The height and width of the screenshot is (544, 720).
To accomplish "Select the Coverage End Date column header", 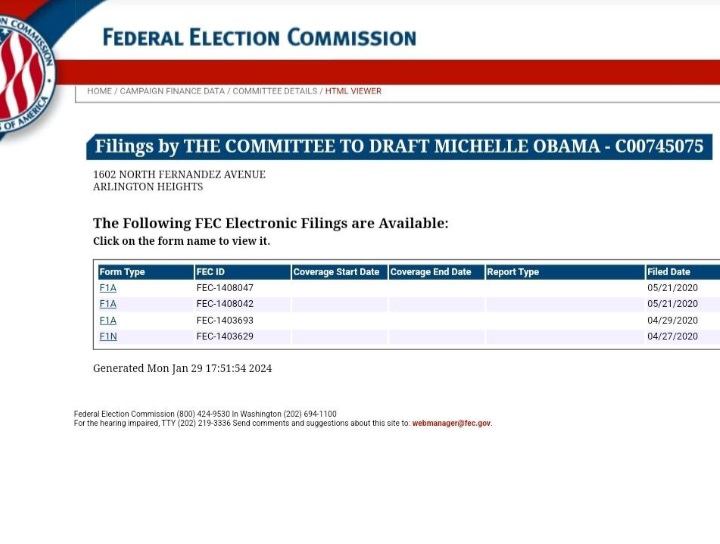I will click(x=430, y=272).
